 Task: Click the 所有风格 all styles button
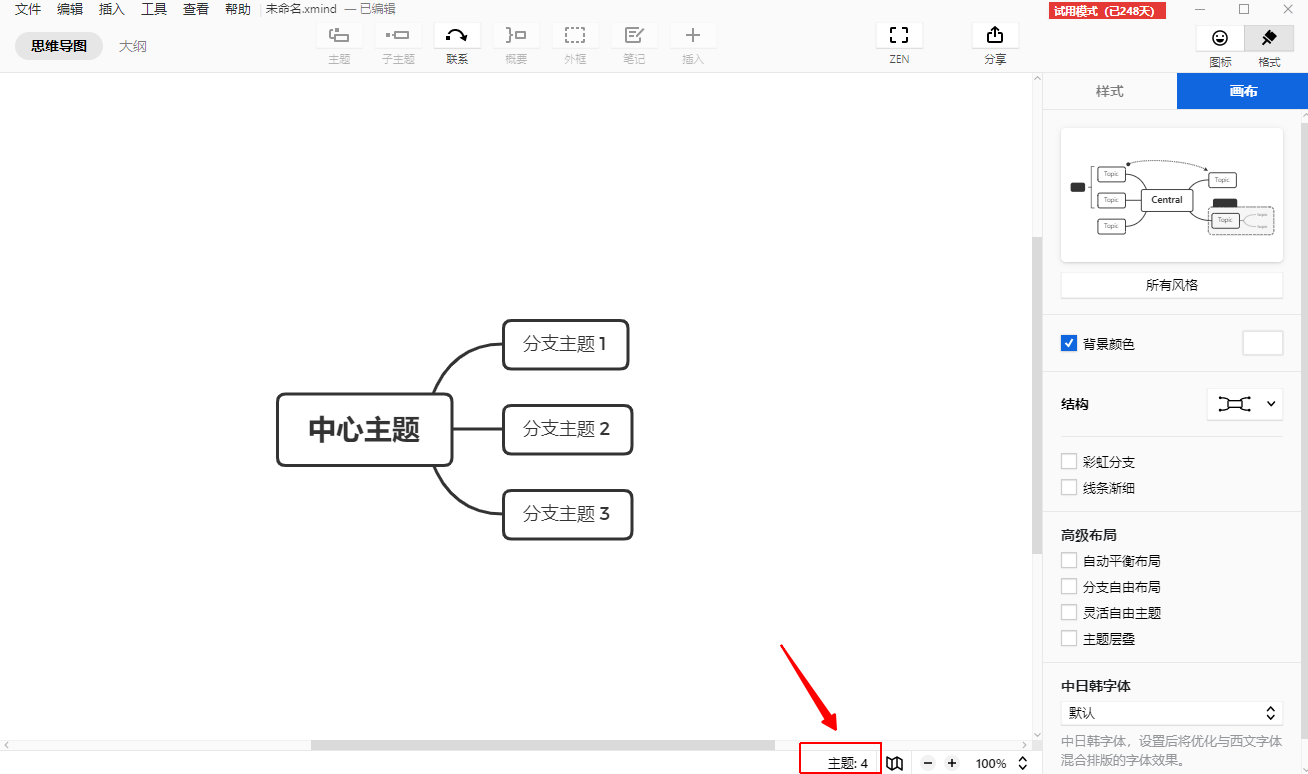pyautogui.click(x=1171, y=285)
